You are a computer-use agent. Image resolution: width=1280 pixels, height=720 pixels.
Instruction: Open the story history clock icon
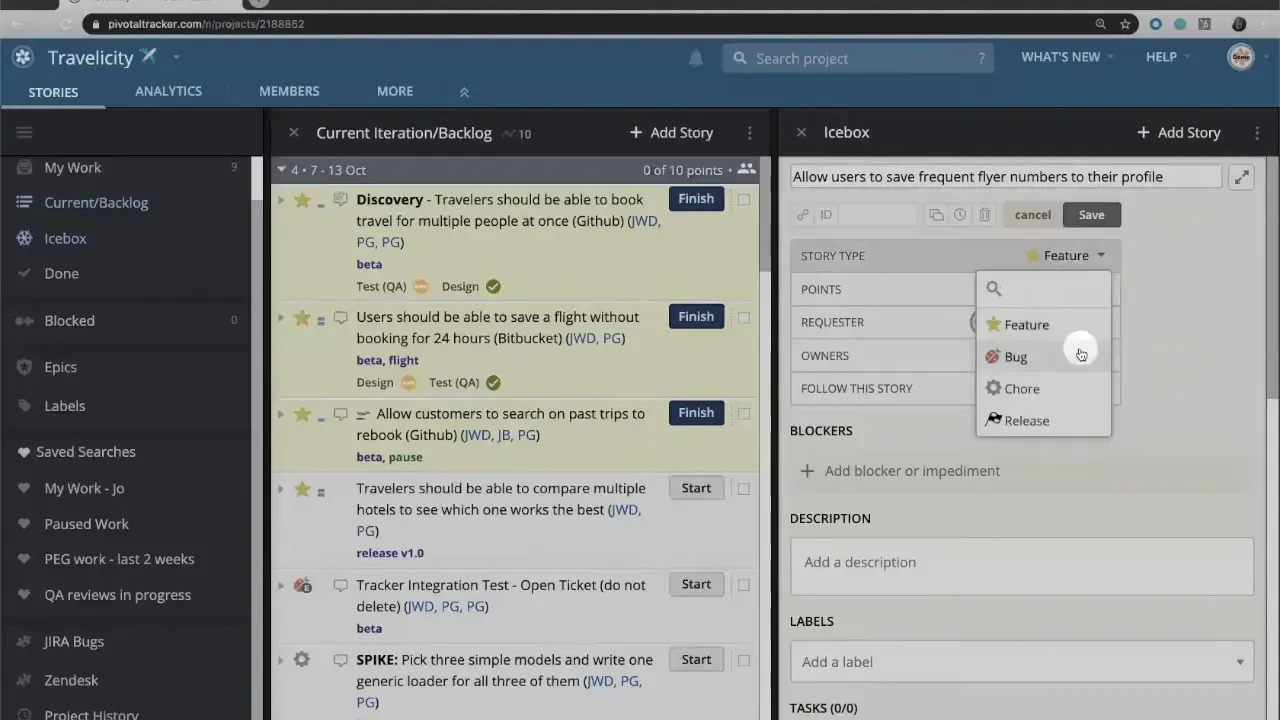(x=959, y=214)
